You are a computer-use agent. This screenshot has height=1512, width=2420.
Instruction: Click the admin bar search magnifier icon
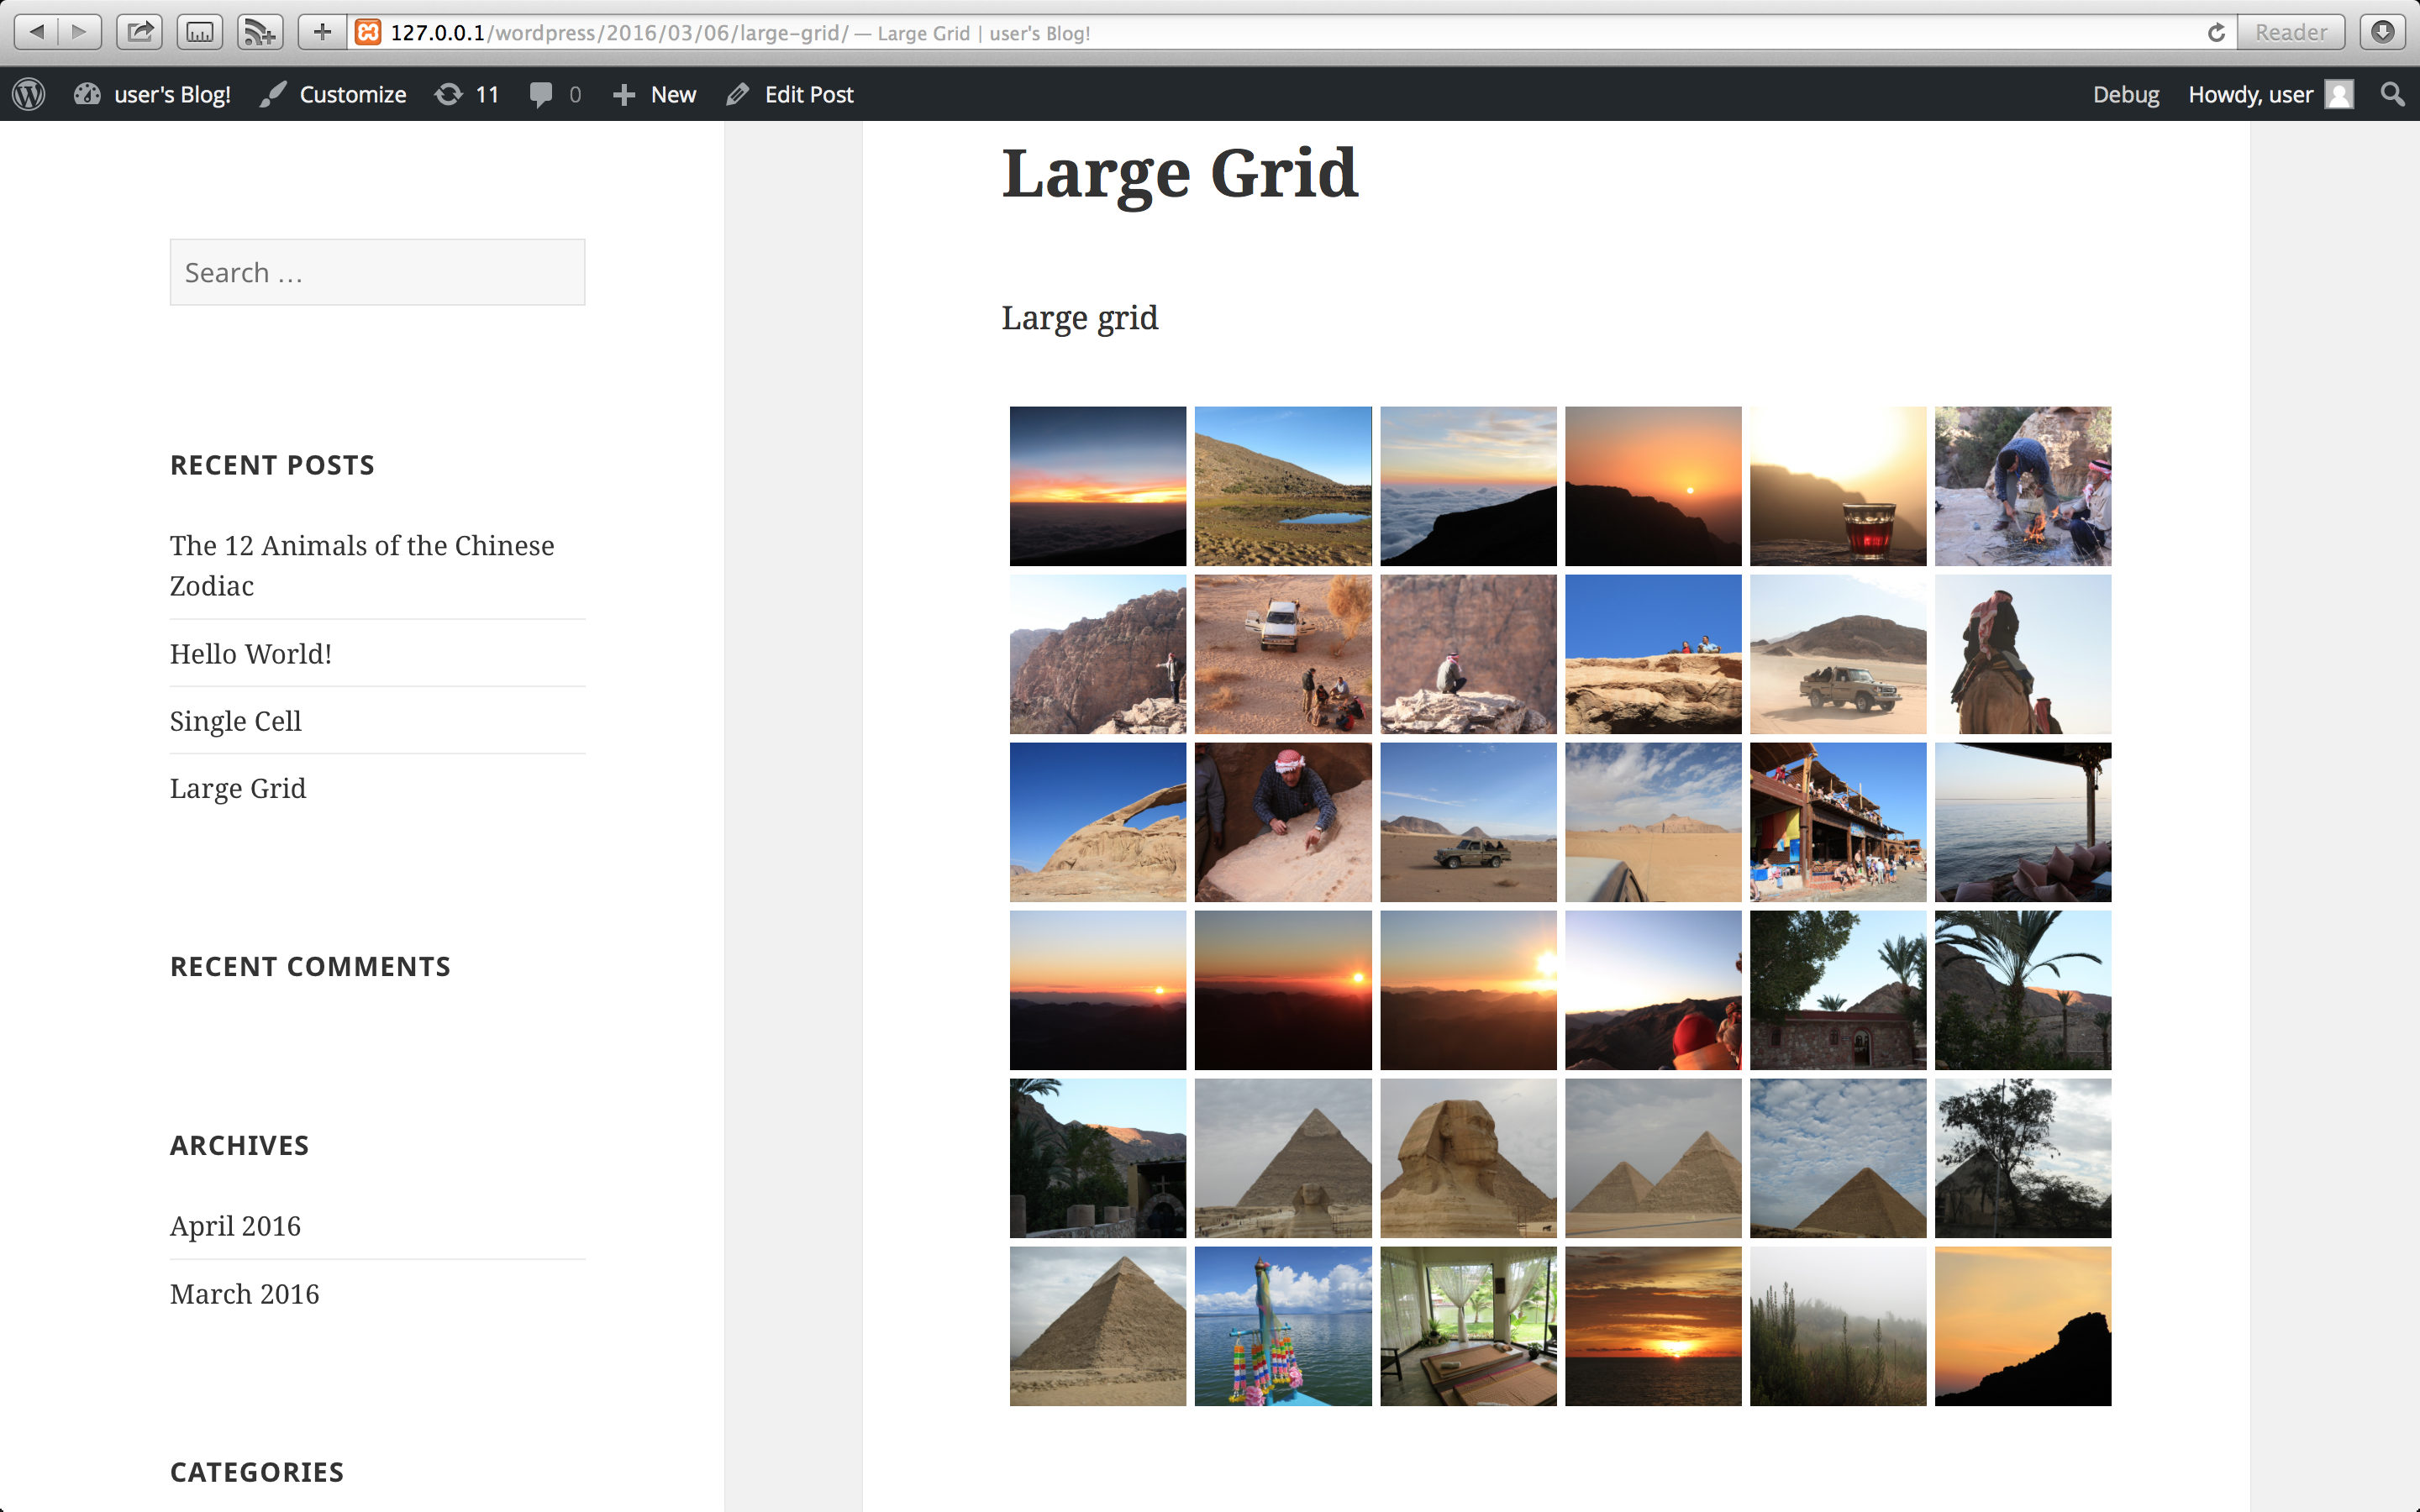(x=2392, y=94)
